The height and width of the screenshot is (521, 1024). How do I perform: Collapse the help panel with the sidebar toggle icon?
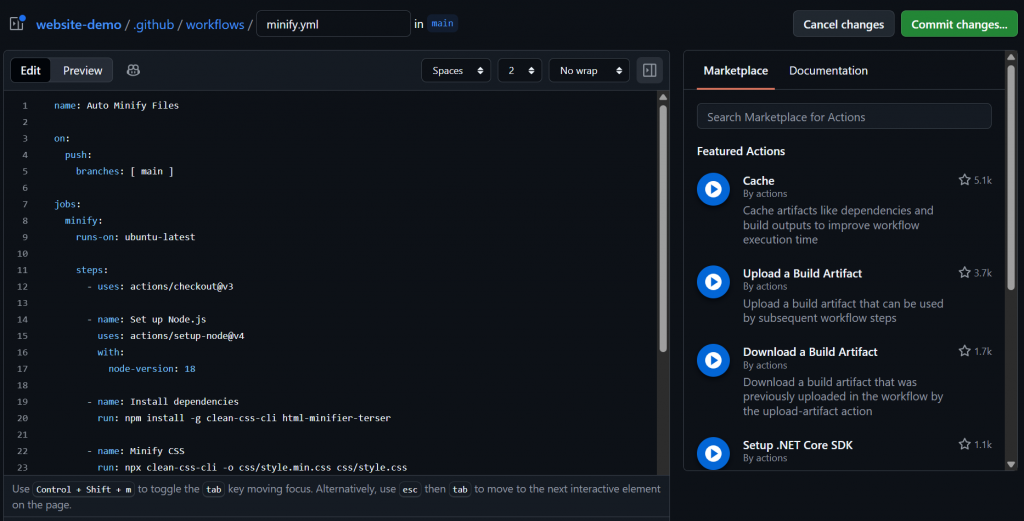pos(649,70)
